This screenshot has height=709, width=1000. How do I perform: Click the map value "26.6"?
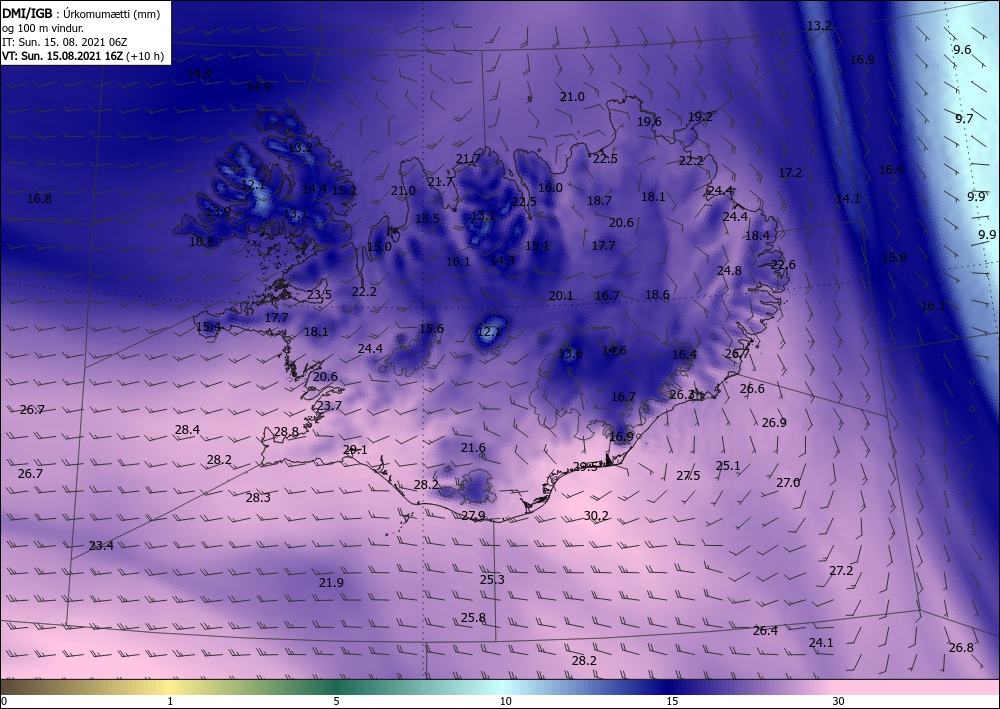pos(752,389)
